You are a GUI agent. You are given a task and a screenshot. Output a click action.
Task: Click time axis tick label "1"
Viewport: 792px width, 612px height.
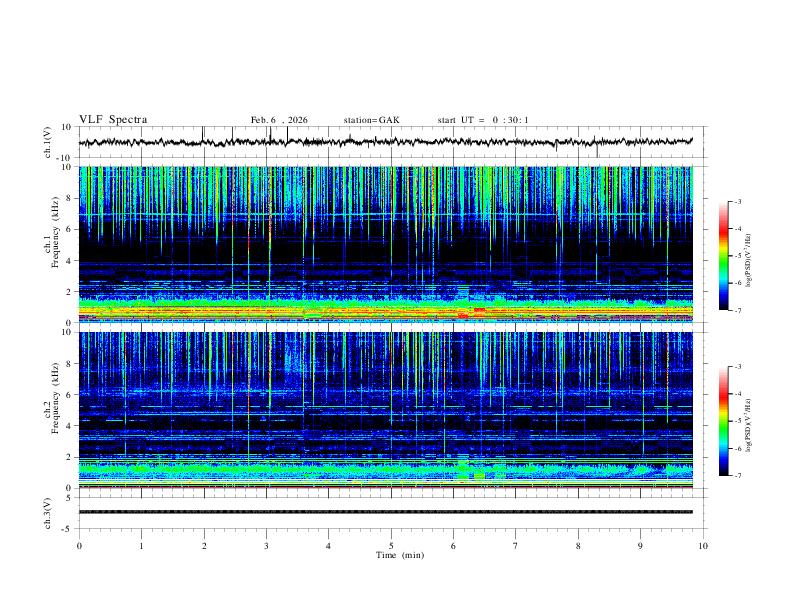[141, 546]
